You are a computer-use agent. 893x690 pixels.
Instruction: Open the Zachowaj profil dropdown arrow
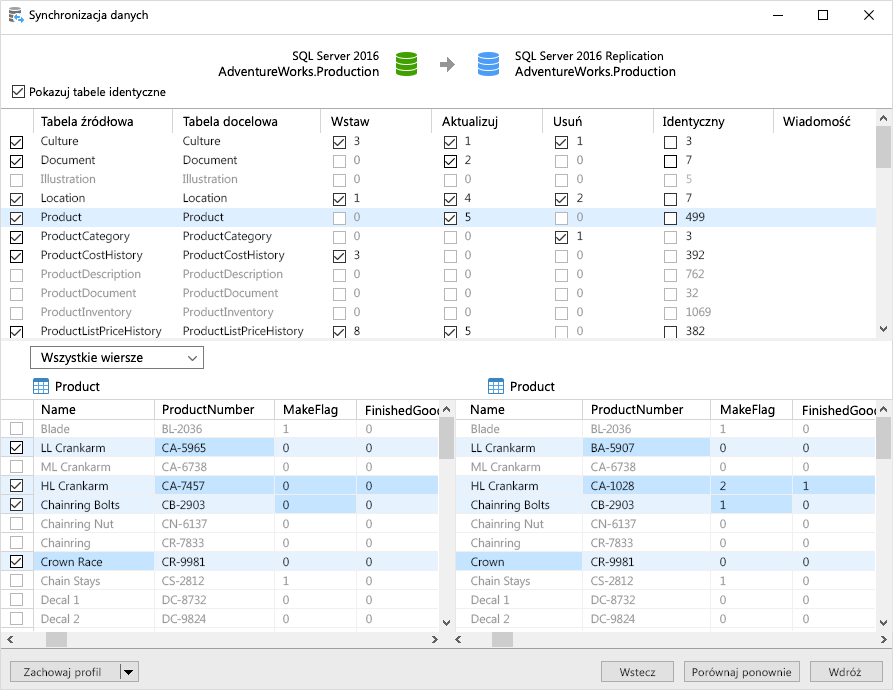click(x=129, y=672)
